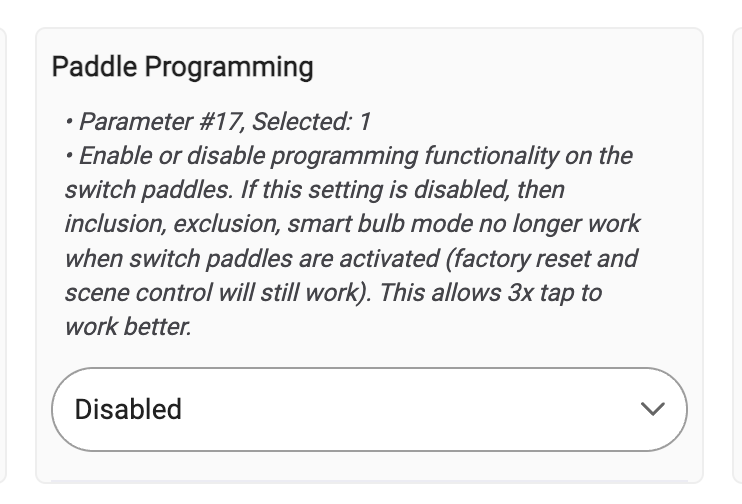Click the word Programming in the heading
The image size is (742, 504).
click(229, 67)
